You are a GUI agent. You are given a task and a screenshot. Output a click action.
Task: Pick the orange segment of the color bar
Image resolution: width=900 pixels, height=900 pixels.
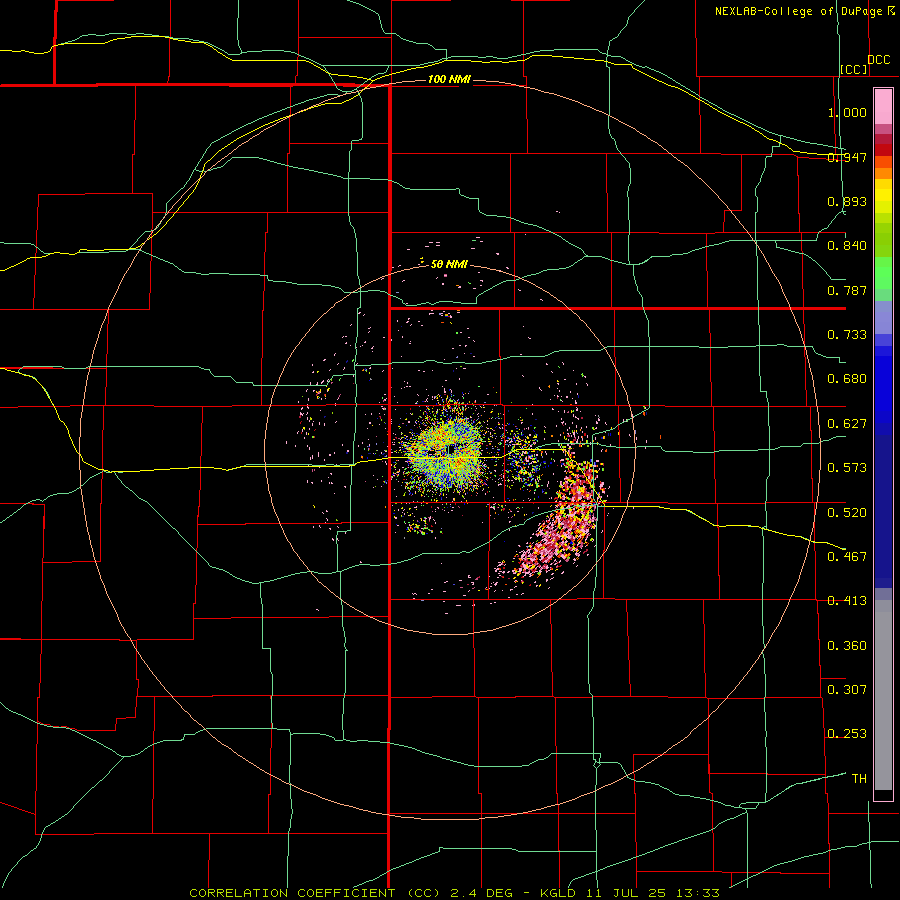tap(883, 173)
